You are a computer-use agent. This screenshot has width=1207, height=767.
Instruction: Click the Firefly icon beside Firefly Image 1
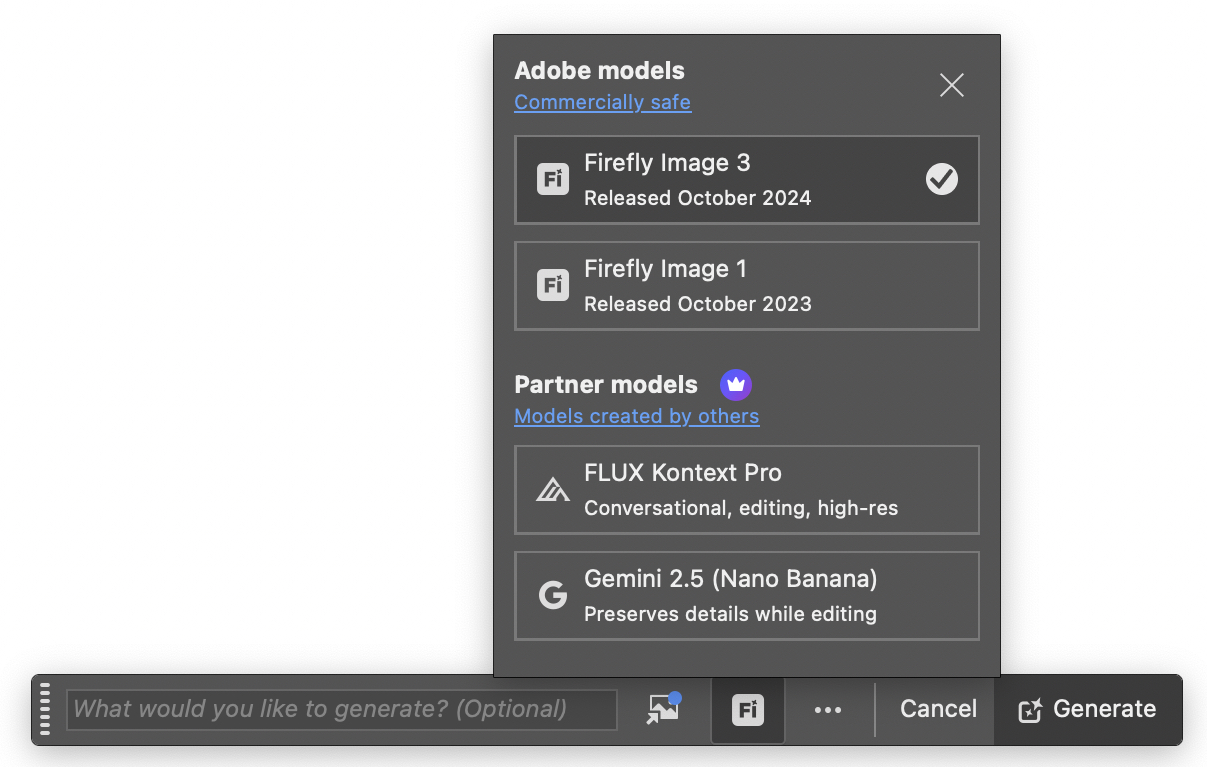click(553, 286)
